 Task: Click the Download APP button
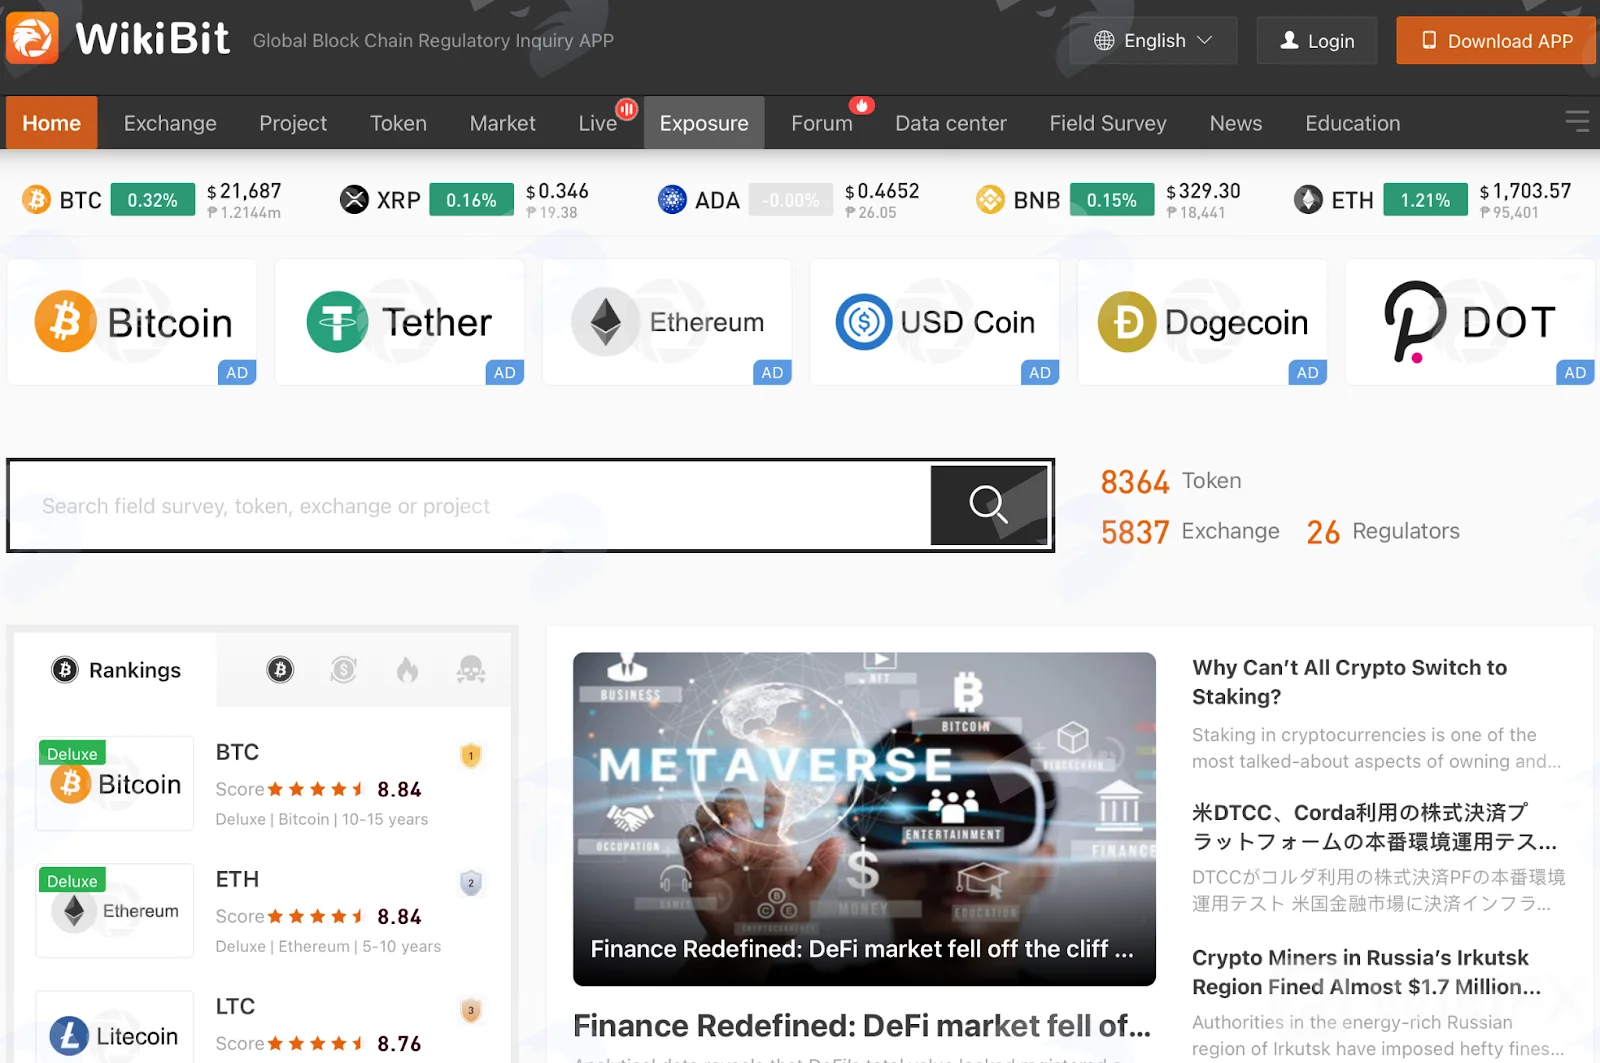(1496, 40)
